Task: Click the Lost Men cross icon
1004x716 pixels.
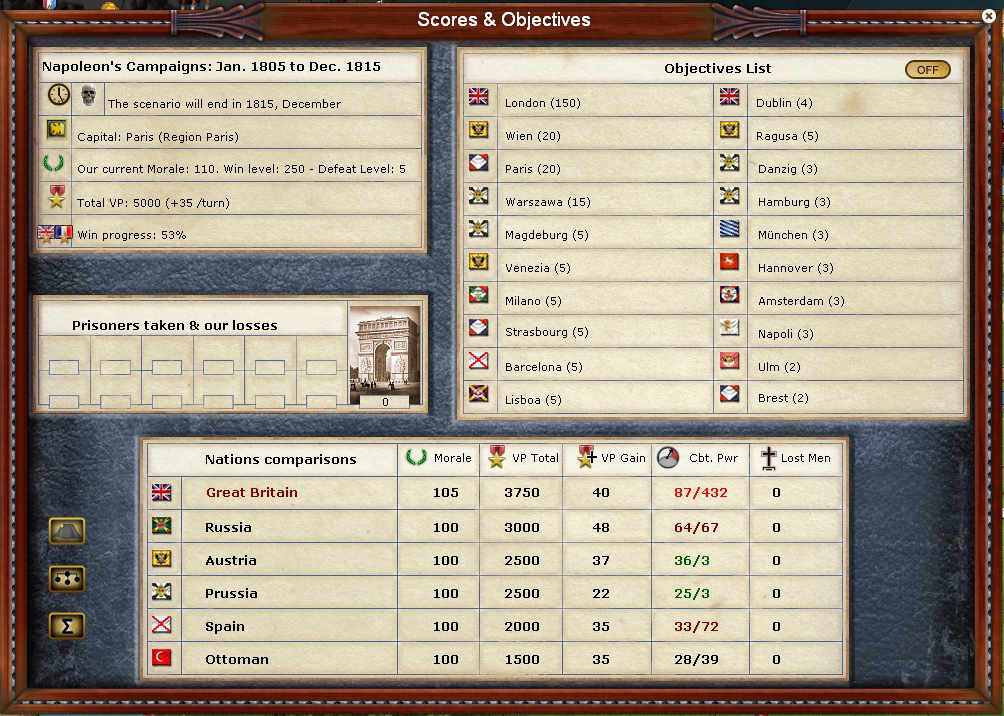Action: pos(768,459)
